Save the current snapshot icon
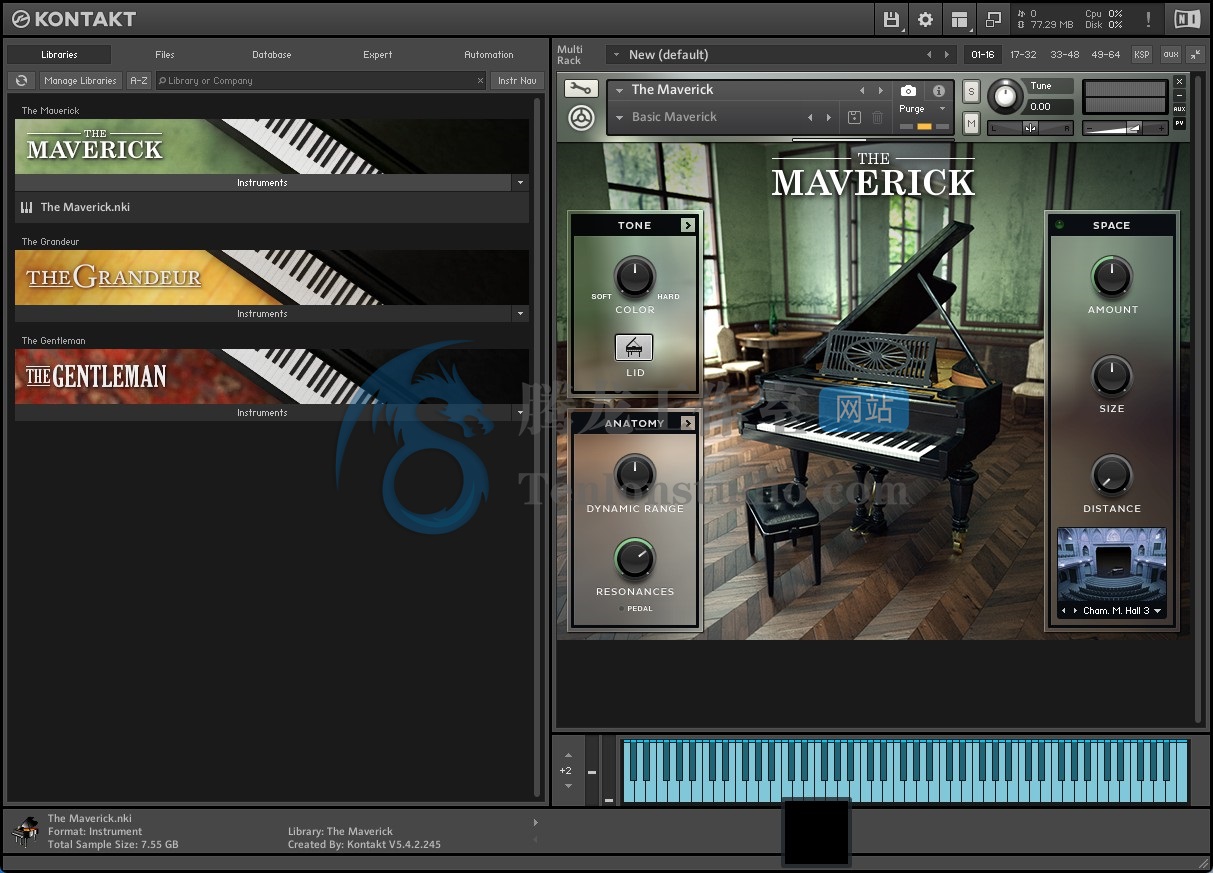The width and height of the screenshot is (1213, 873). pos(855,117)
